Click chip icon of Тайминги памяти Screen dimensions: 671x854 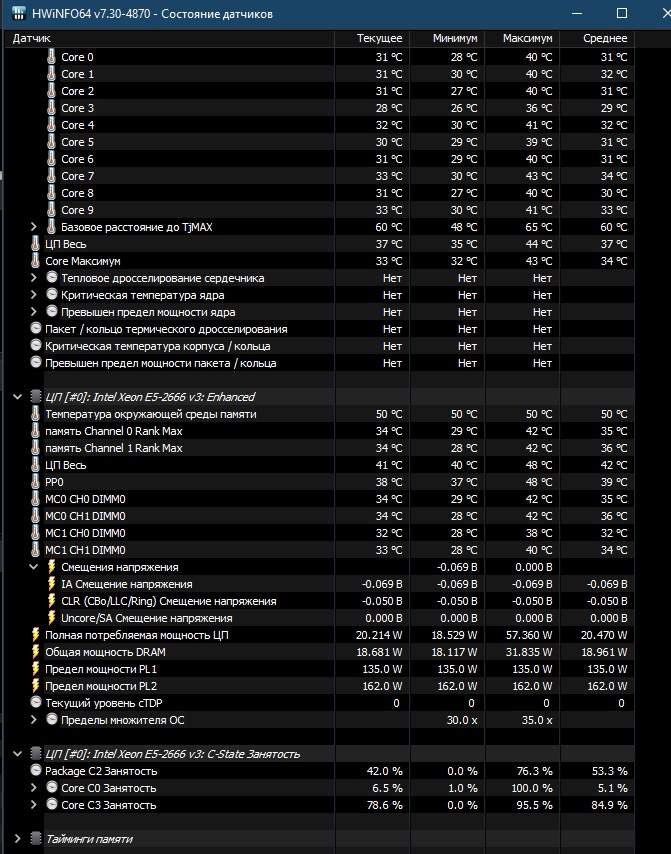pyautogui.click(x=36, y=839)
